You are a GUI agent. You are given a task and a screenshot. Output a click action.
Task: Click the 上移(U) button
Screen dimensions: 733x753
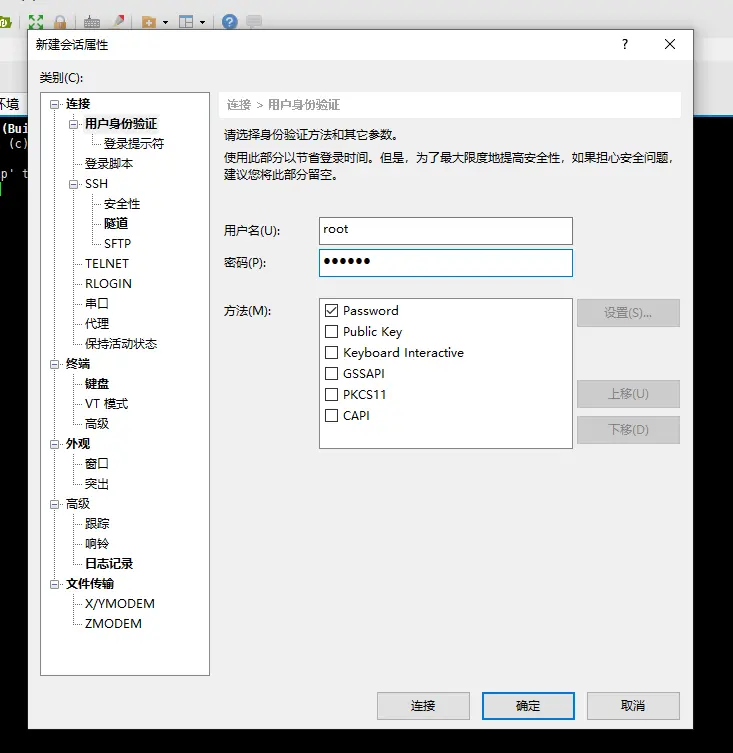[x=628, y=394]
